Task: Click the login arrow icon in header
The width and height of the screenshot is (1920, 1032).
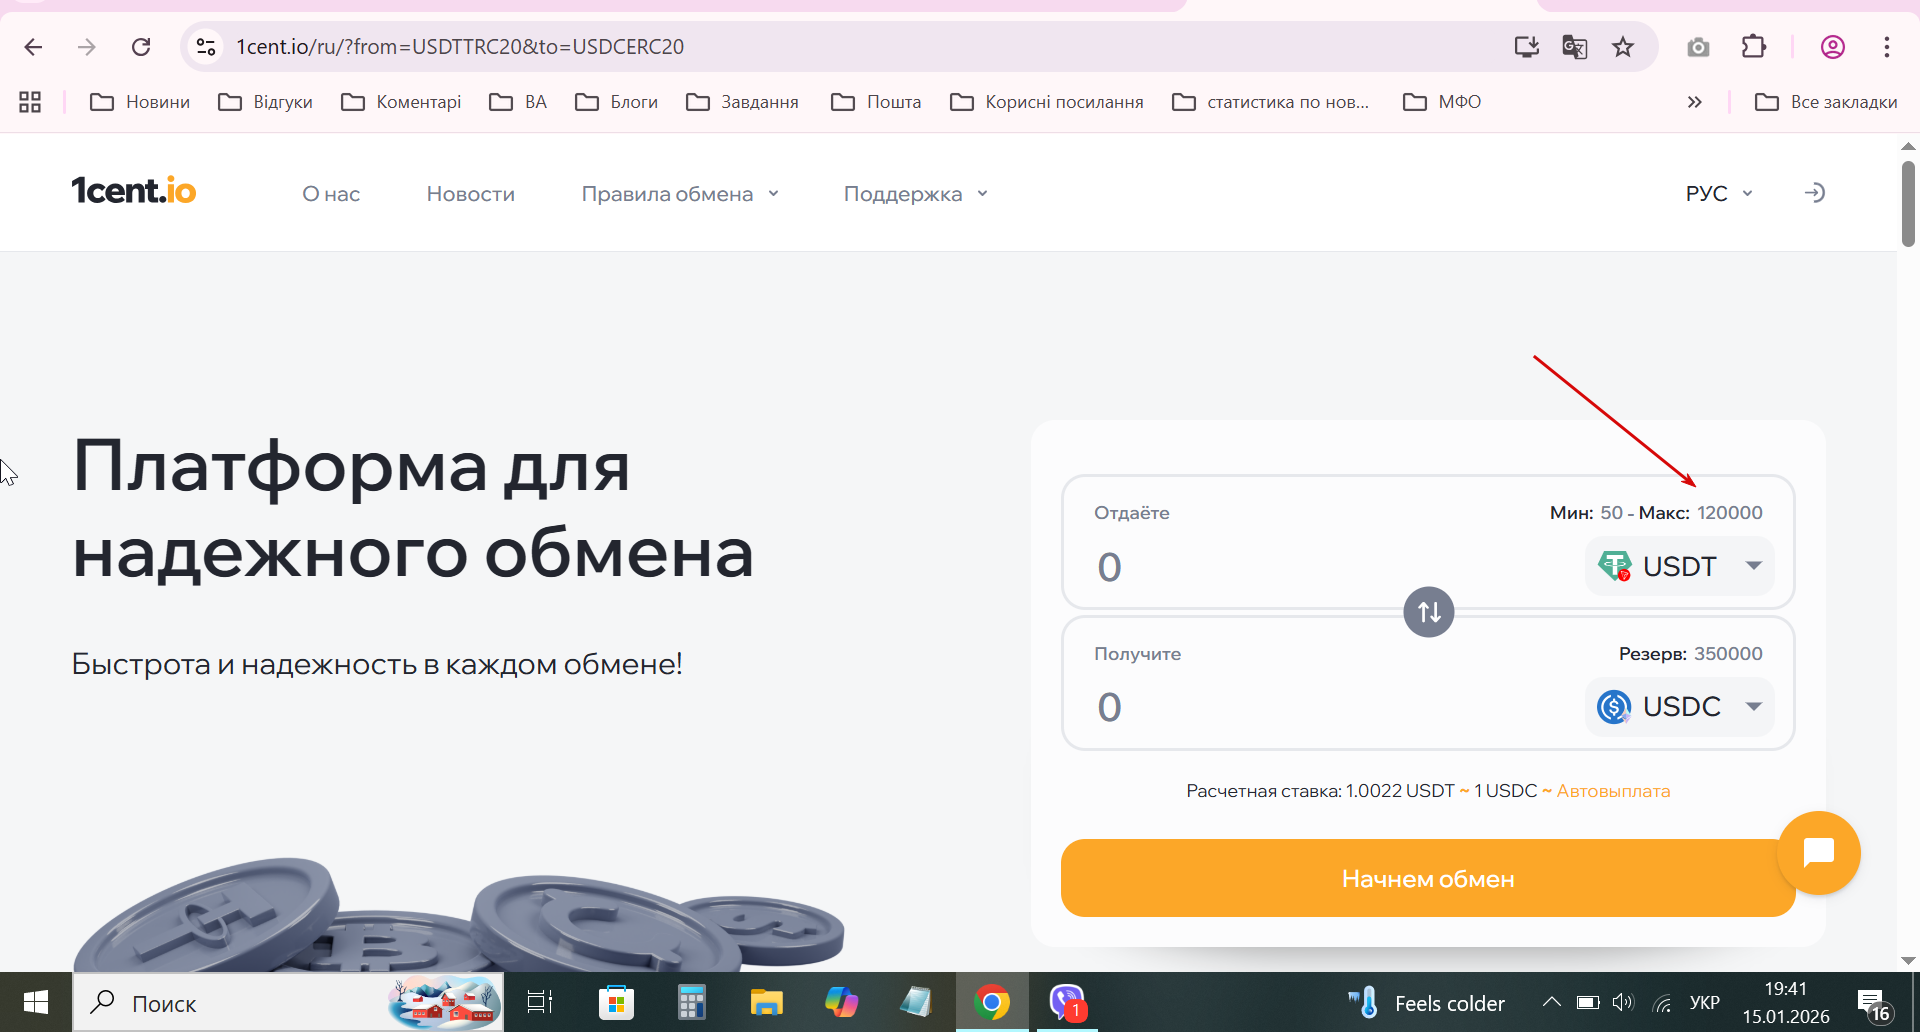Action: tap(1814, 193)
